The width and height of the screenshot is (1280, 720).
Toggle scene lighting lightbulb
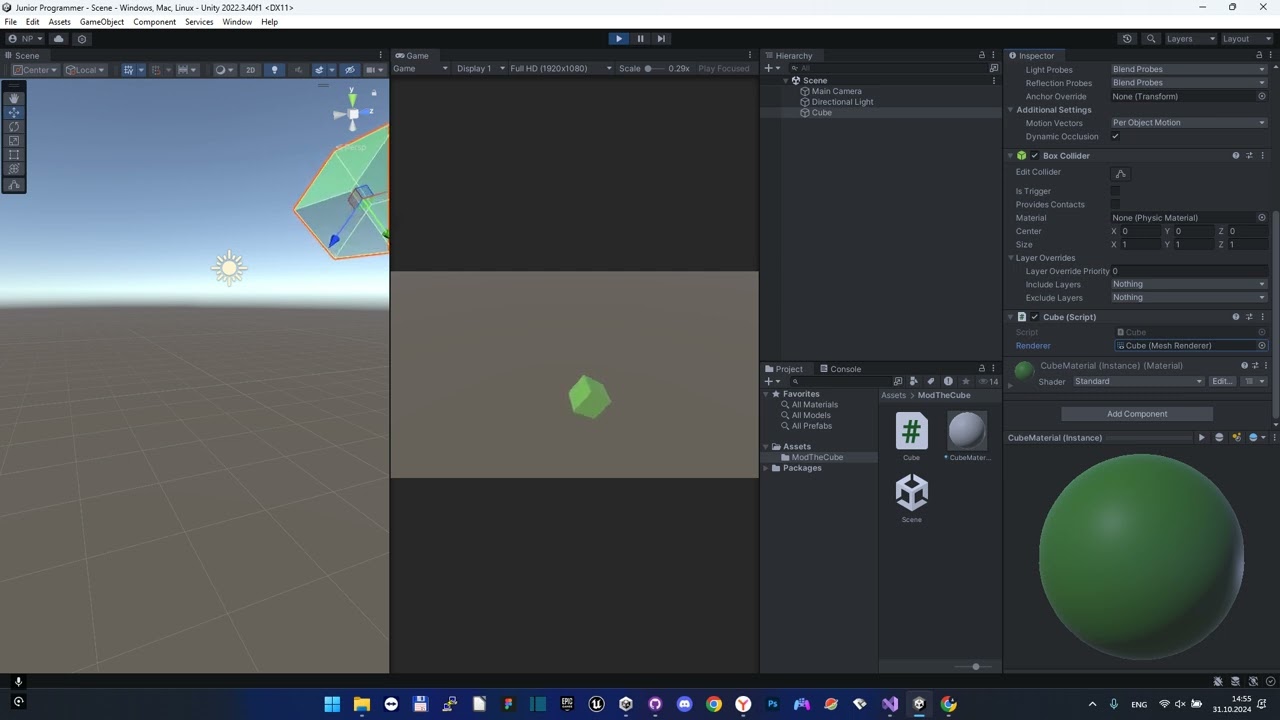point(275,70)
